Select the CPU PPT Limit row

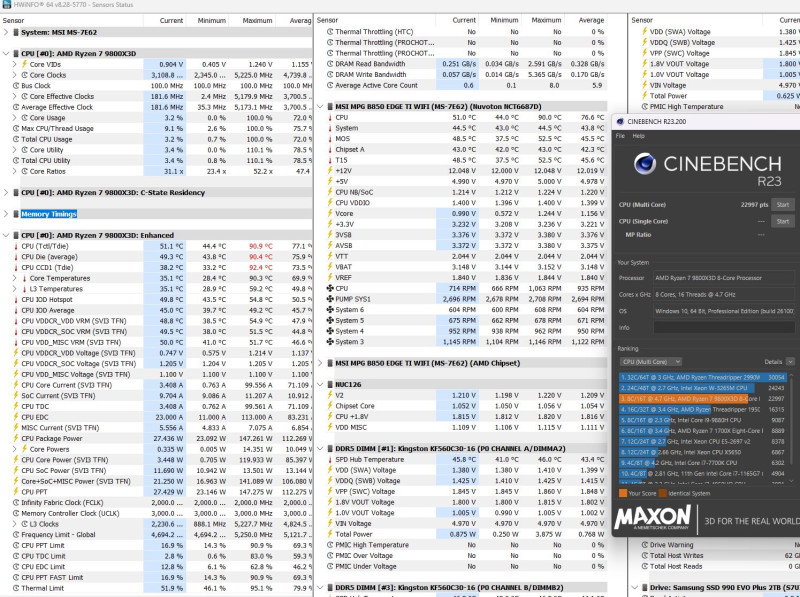(156, 545)
